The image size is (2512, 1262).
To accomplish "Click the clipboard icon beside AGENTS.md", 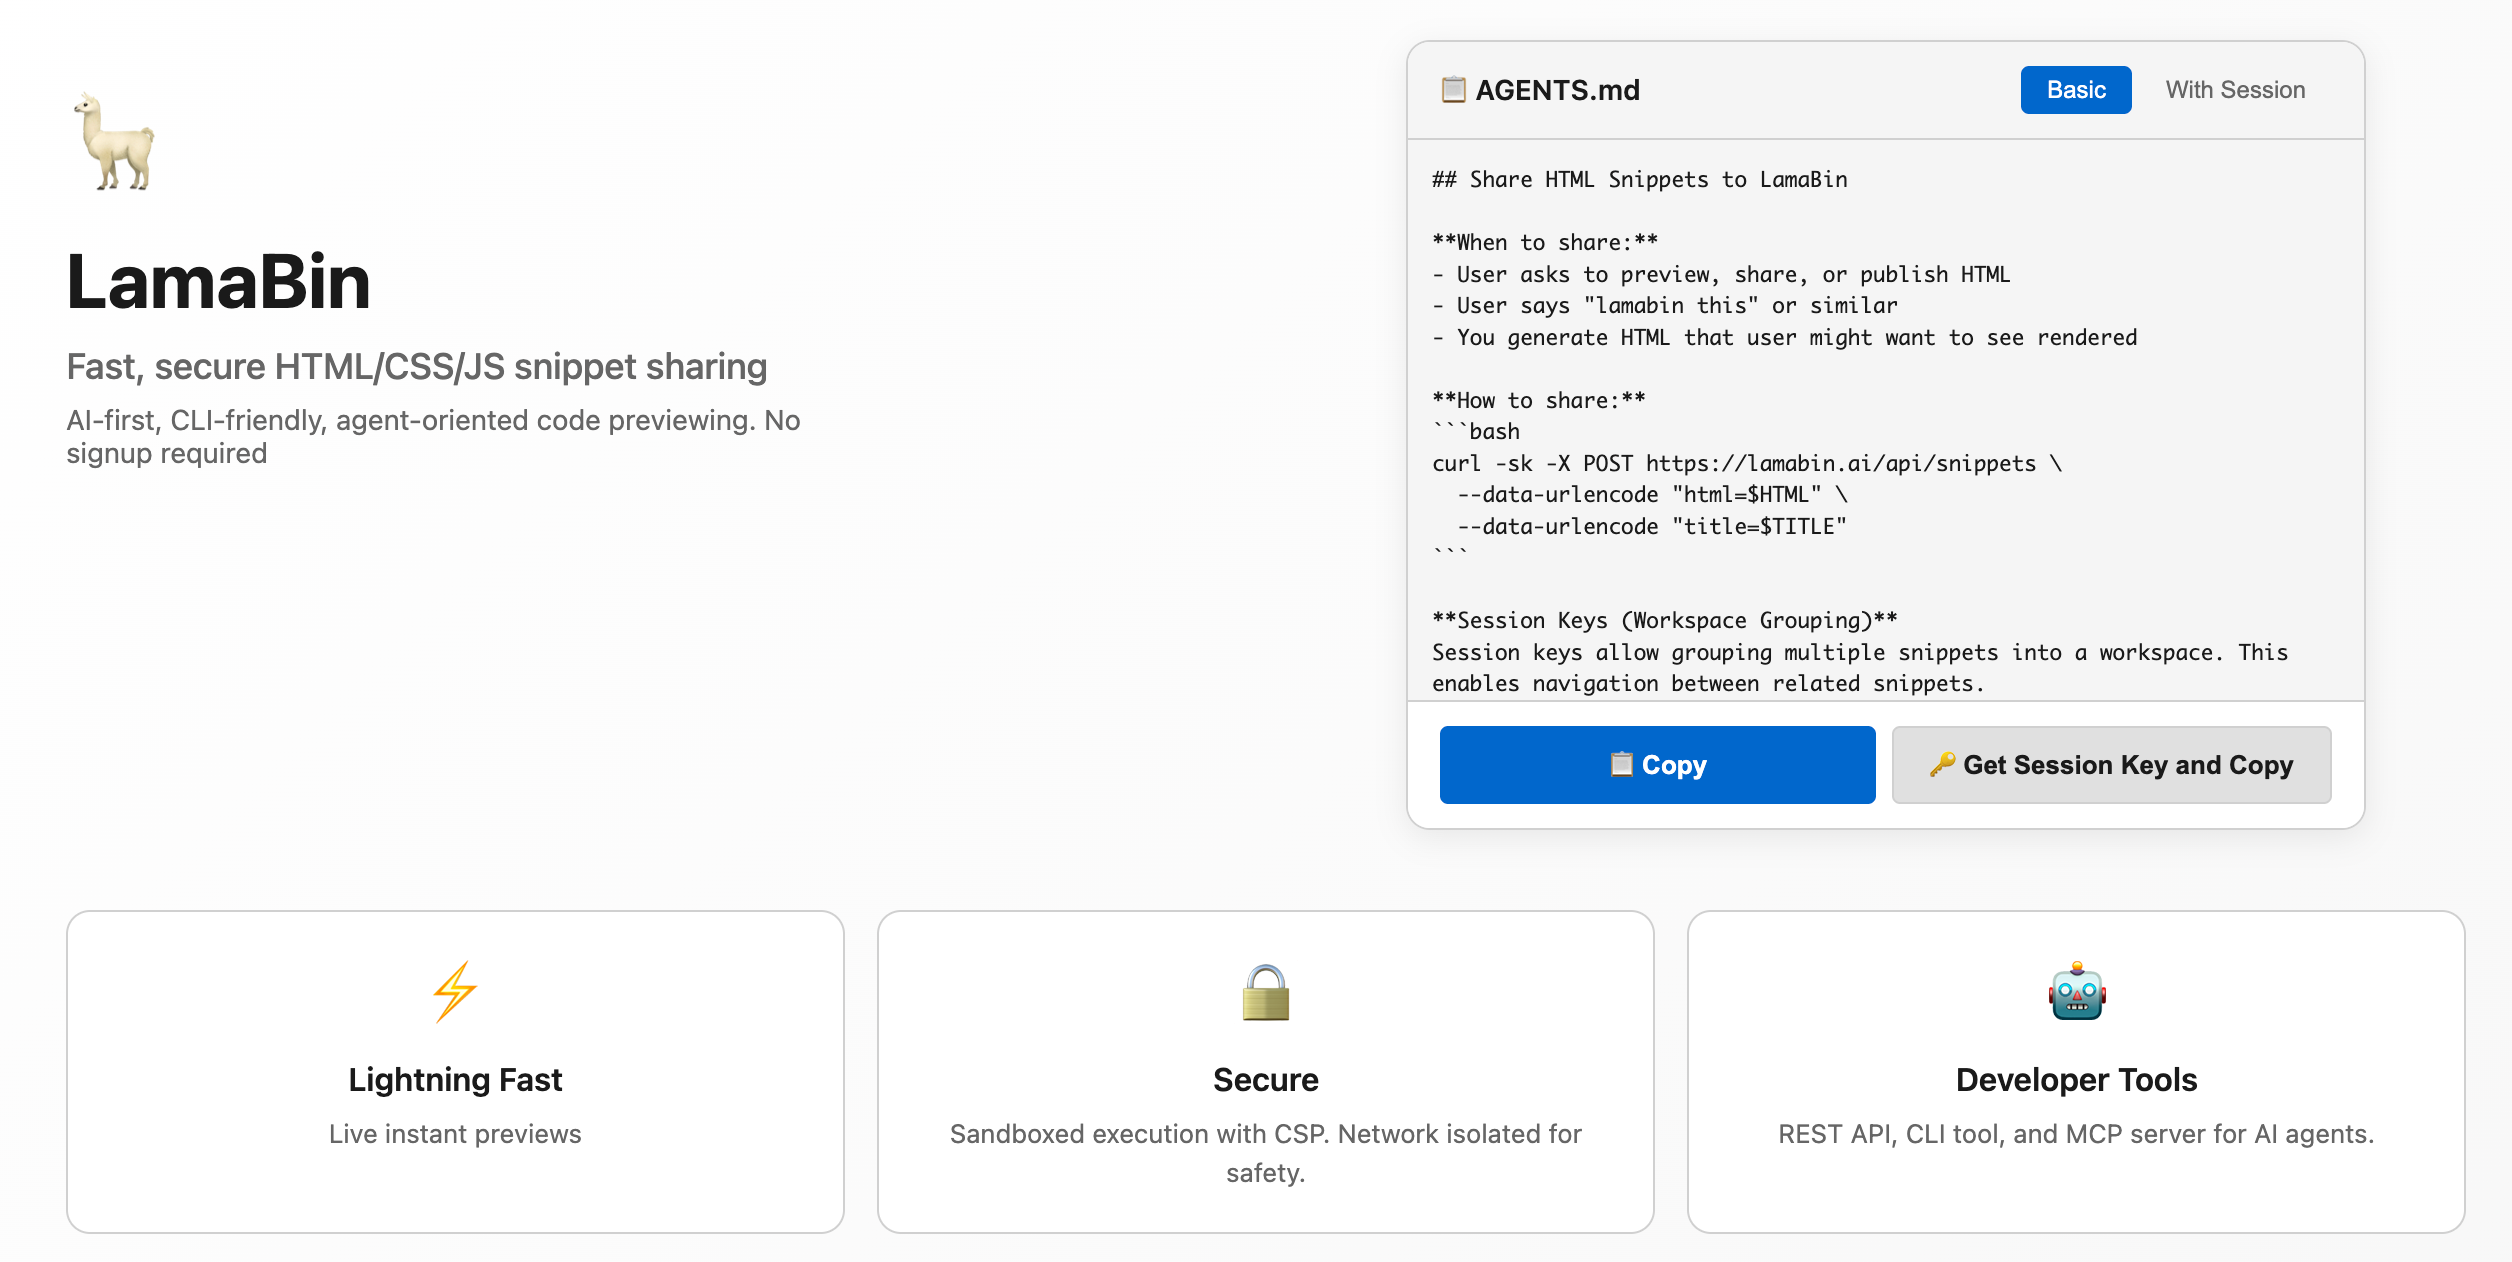I will click(1453, 90).
